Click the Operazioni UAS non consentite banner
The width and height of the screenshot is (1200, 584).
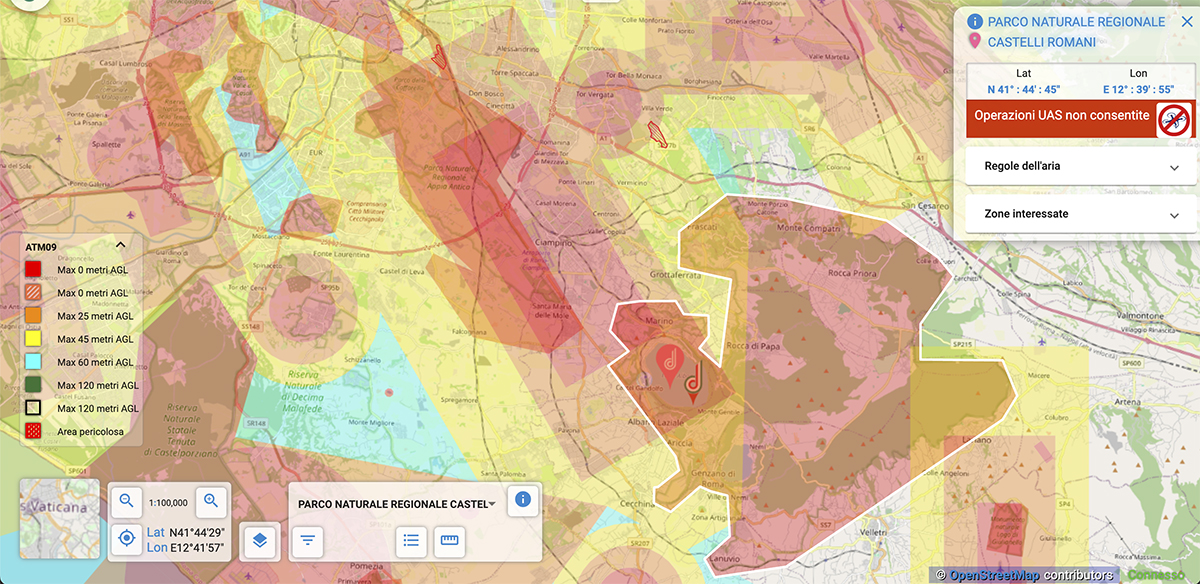(x=1061, y=116)
